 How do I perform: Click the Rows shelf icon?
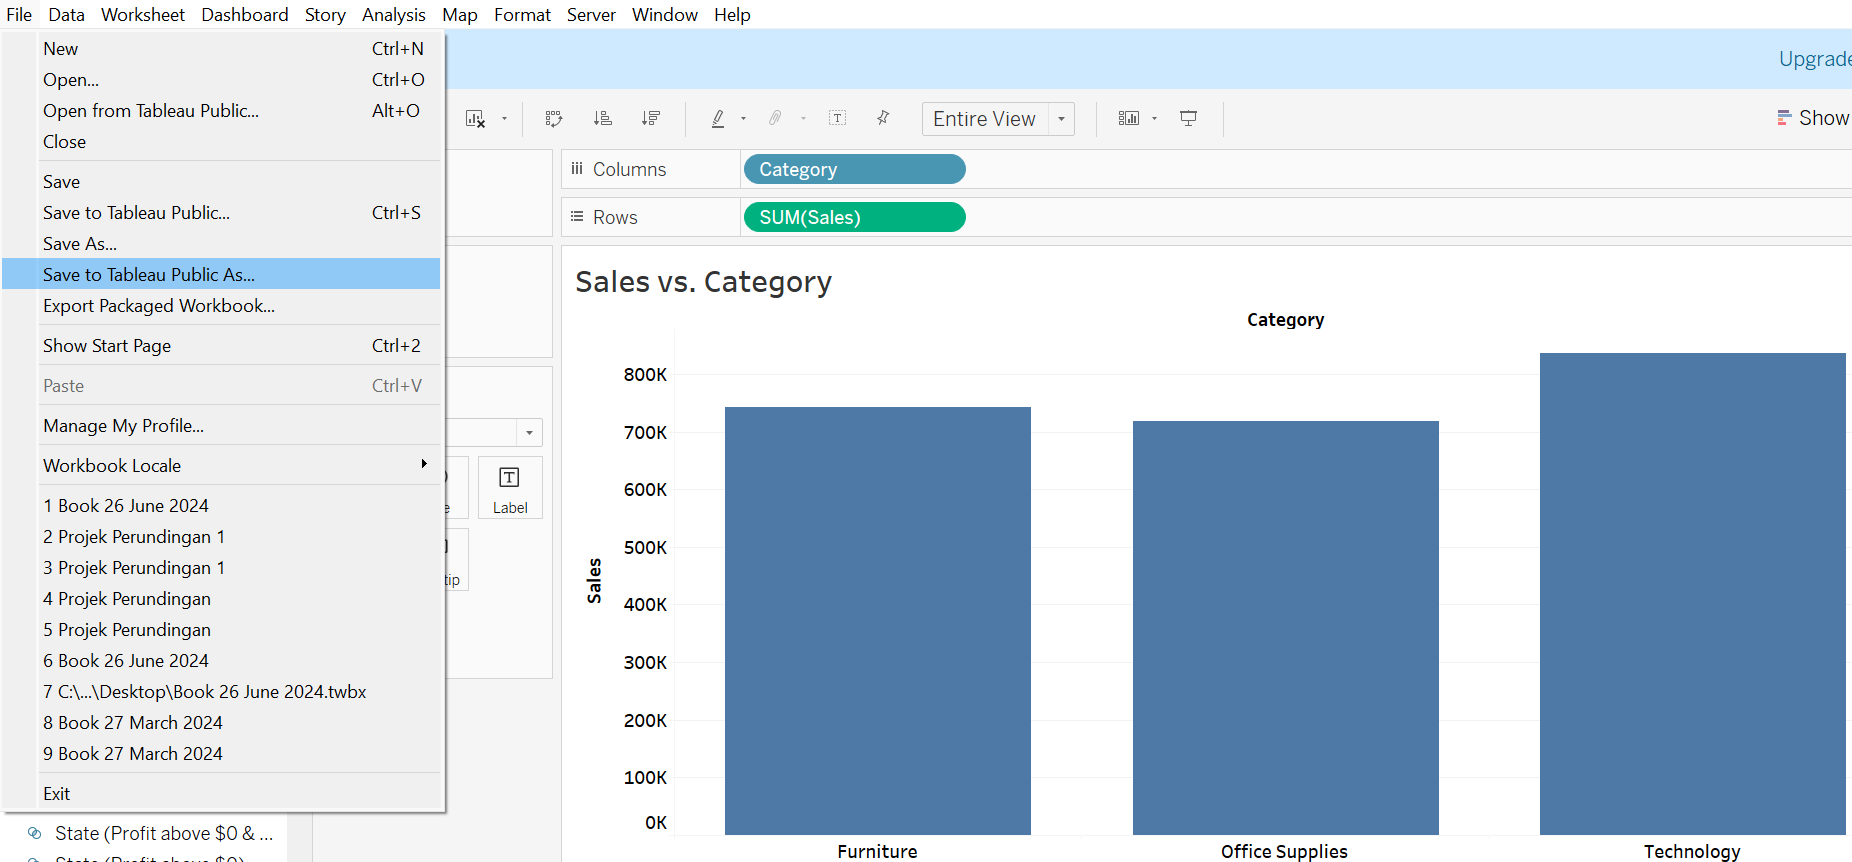pyautogui.click(x=577, y=217)
